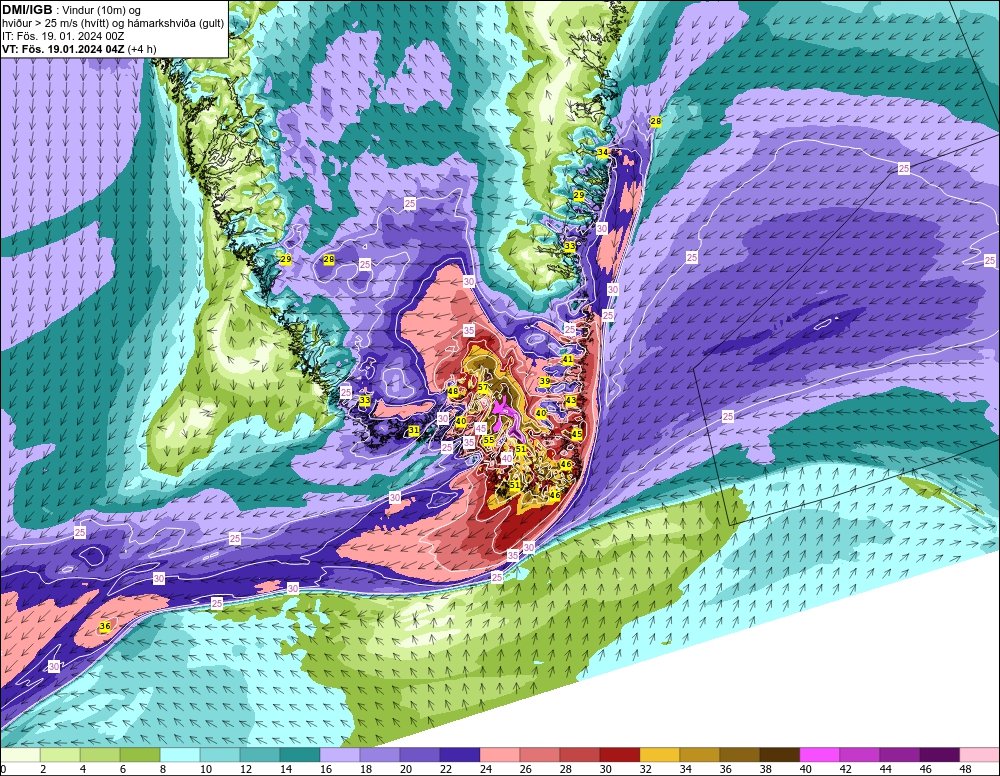This screenshot has width=1000, height=776.
Task: Select the yellow 48 gust label
Action: pos(453,392)
